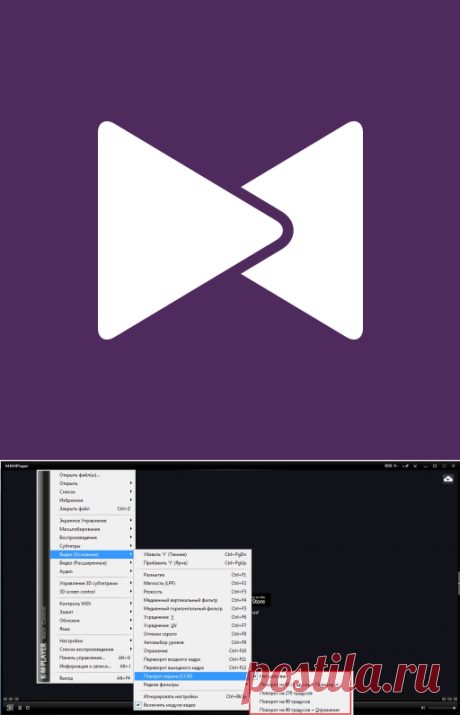Open the Открыть файл(ы)... menu entry

(x=93, y=475)
